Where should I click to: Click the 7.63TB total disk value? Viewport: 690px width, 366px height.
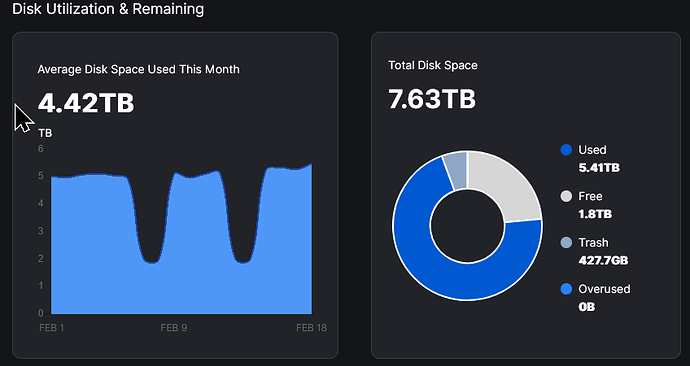point(432,99)
